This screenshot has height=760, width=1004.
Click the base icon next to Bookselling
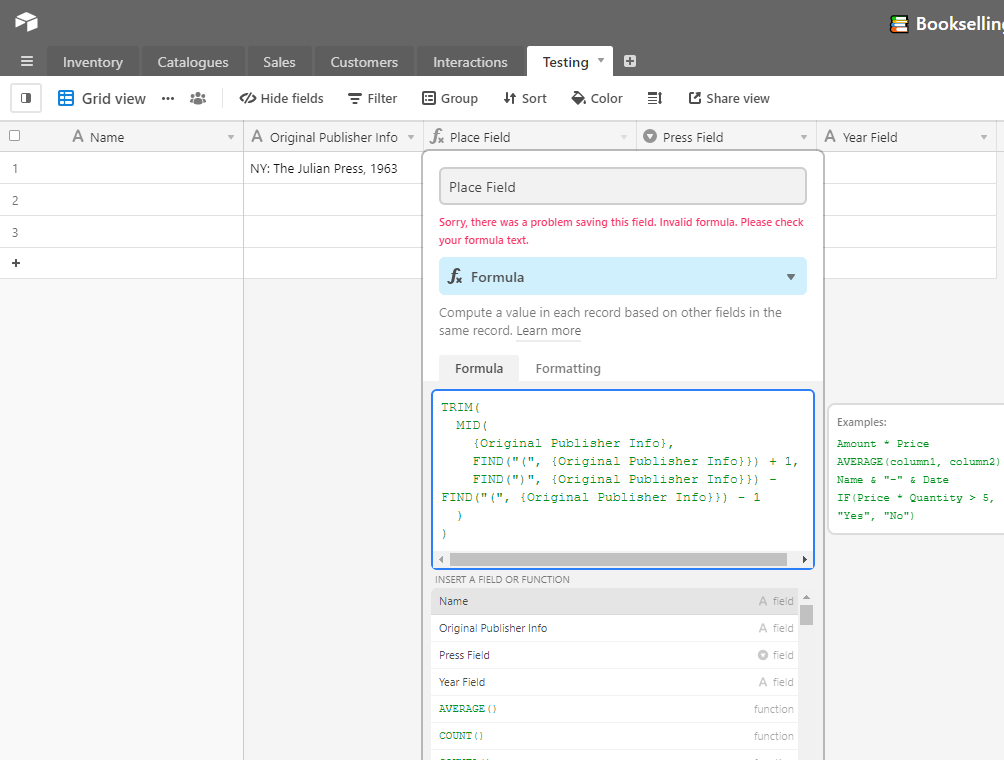click(x=899, y=24)
